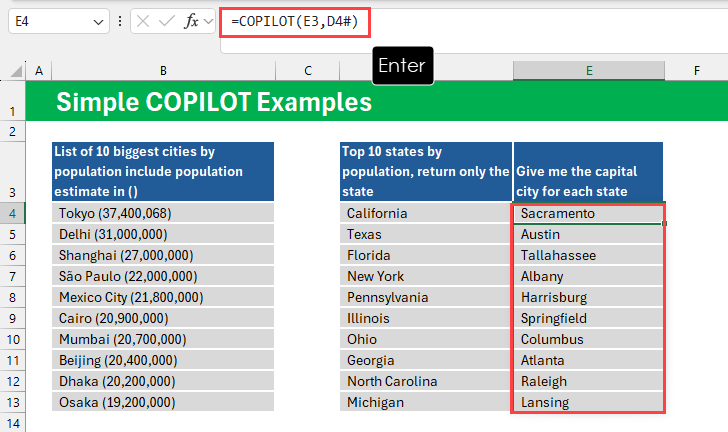Select the Pennsylvania cell
This screenshot has height=432, width=728.
tap(426, 297)
